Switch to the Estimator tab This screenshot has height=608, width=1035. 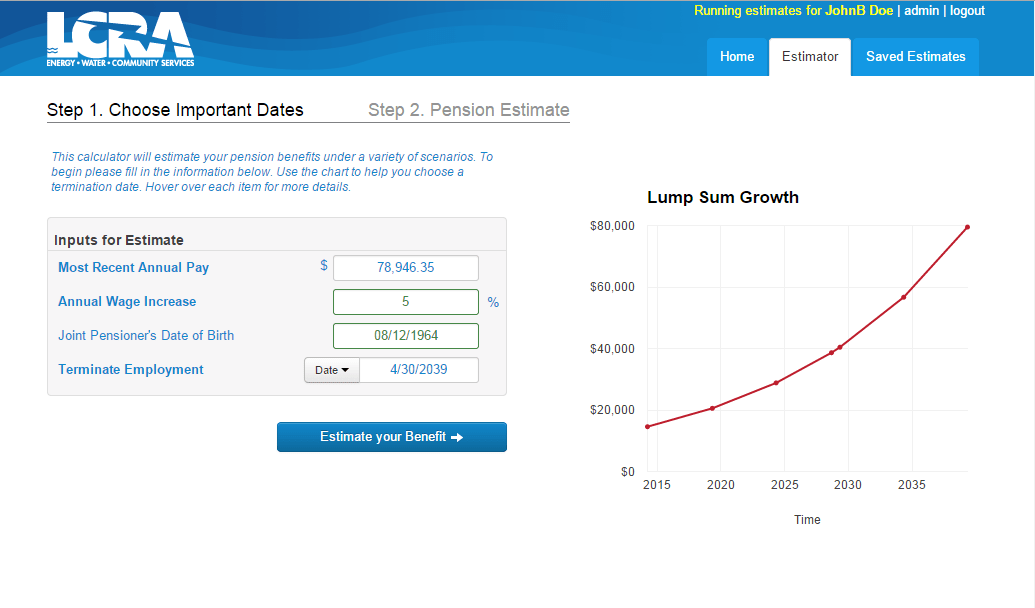point(810,57)
